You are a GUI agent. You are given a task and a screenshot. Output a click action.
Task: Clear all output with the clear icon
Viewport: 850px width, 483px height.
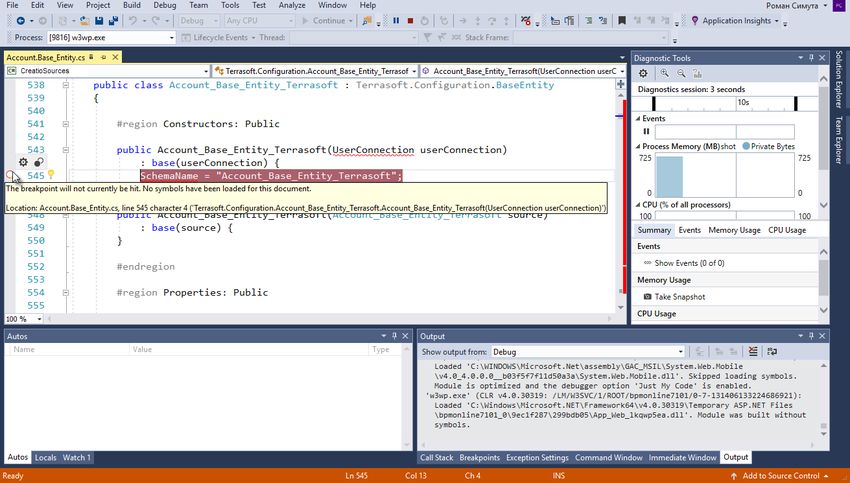[753, 352]
